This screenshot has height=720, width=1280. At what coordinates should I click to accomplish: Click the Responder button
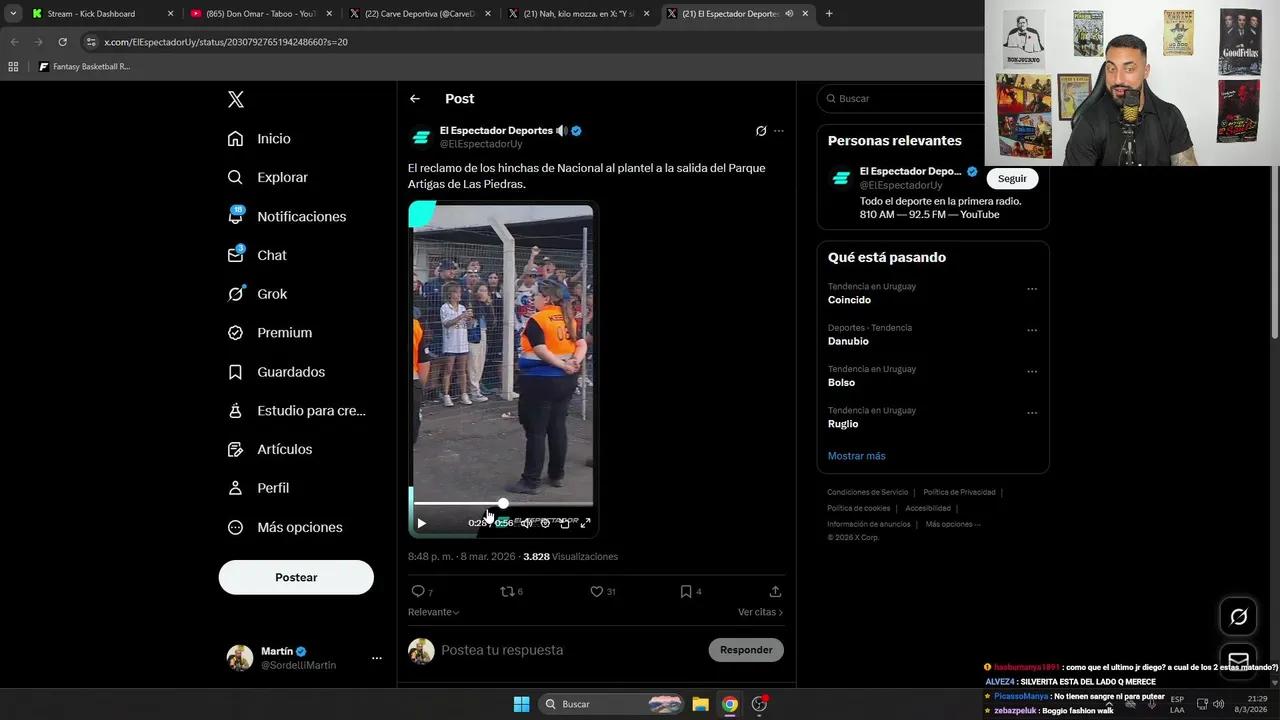pos(746,650)
